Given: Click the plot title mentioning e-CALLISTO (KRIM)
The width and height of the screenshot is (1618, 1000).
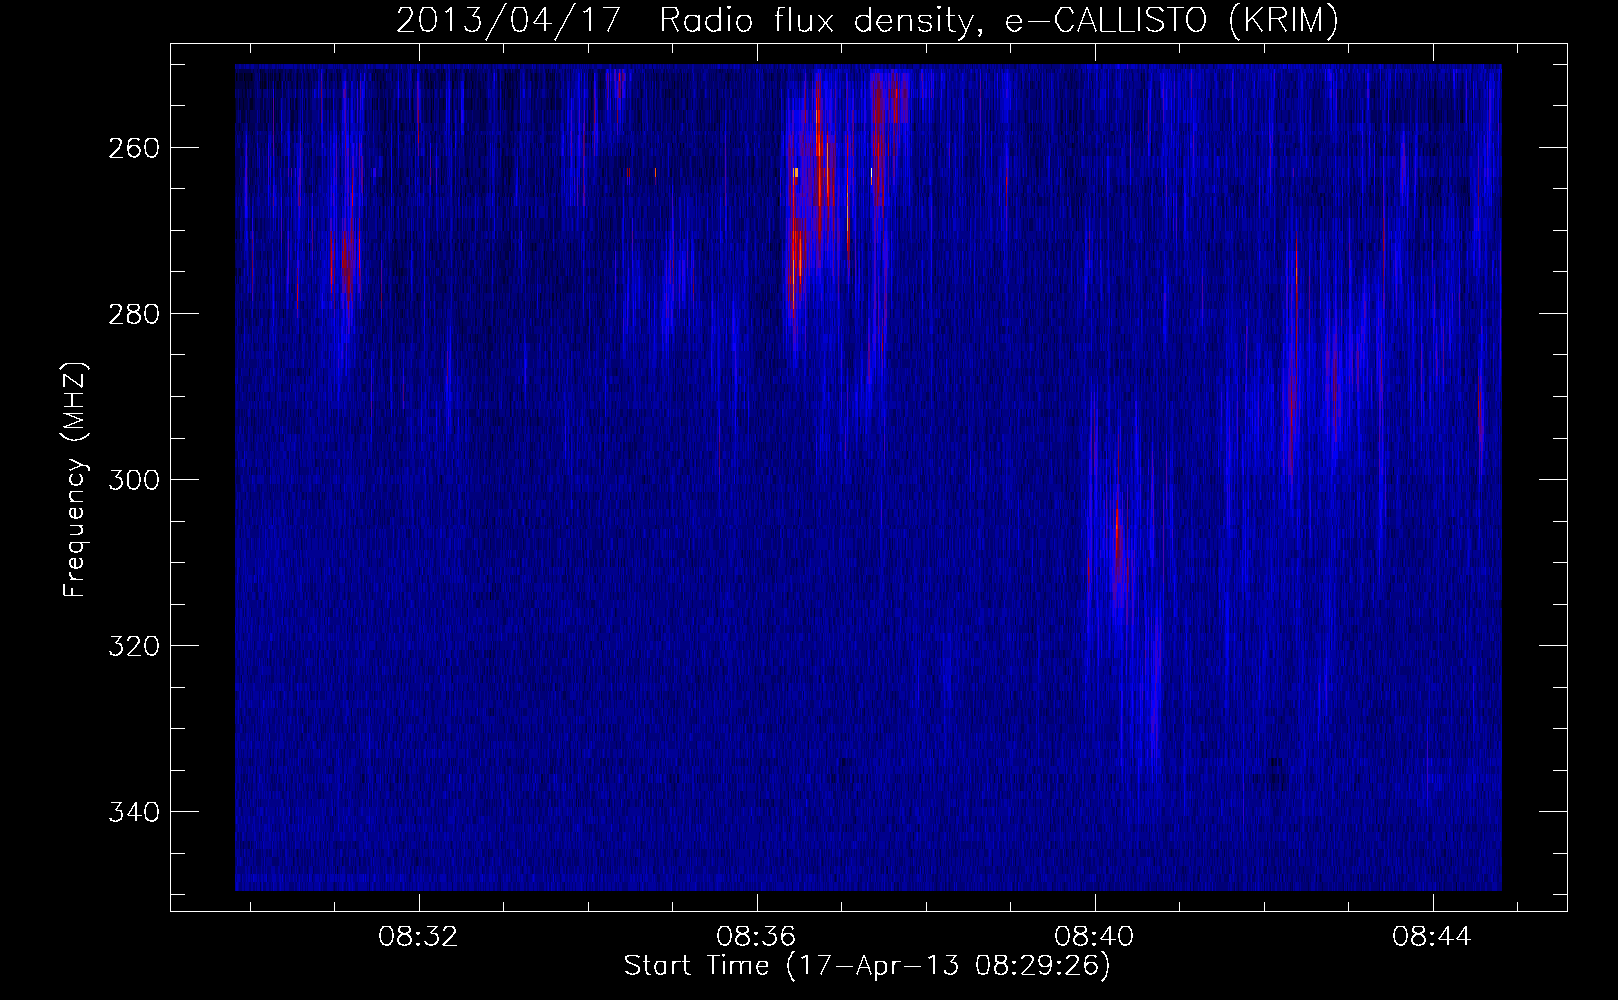Looking at the screenshot, I should pos(867,21).
